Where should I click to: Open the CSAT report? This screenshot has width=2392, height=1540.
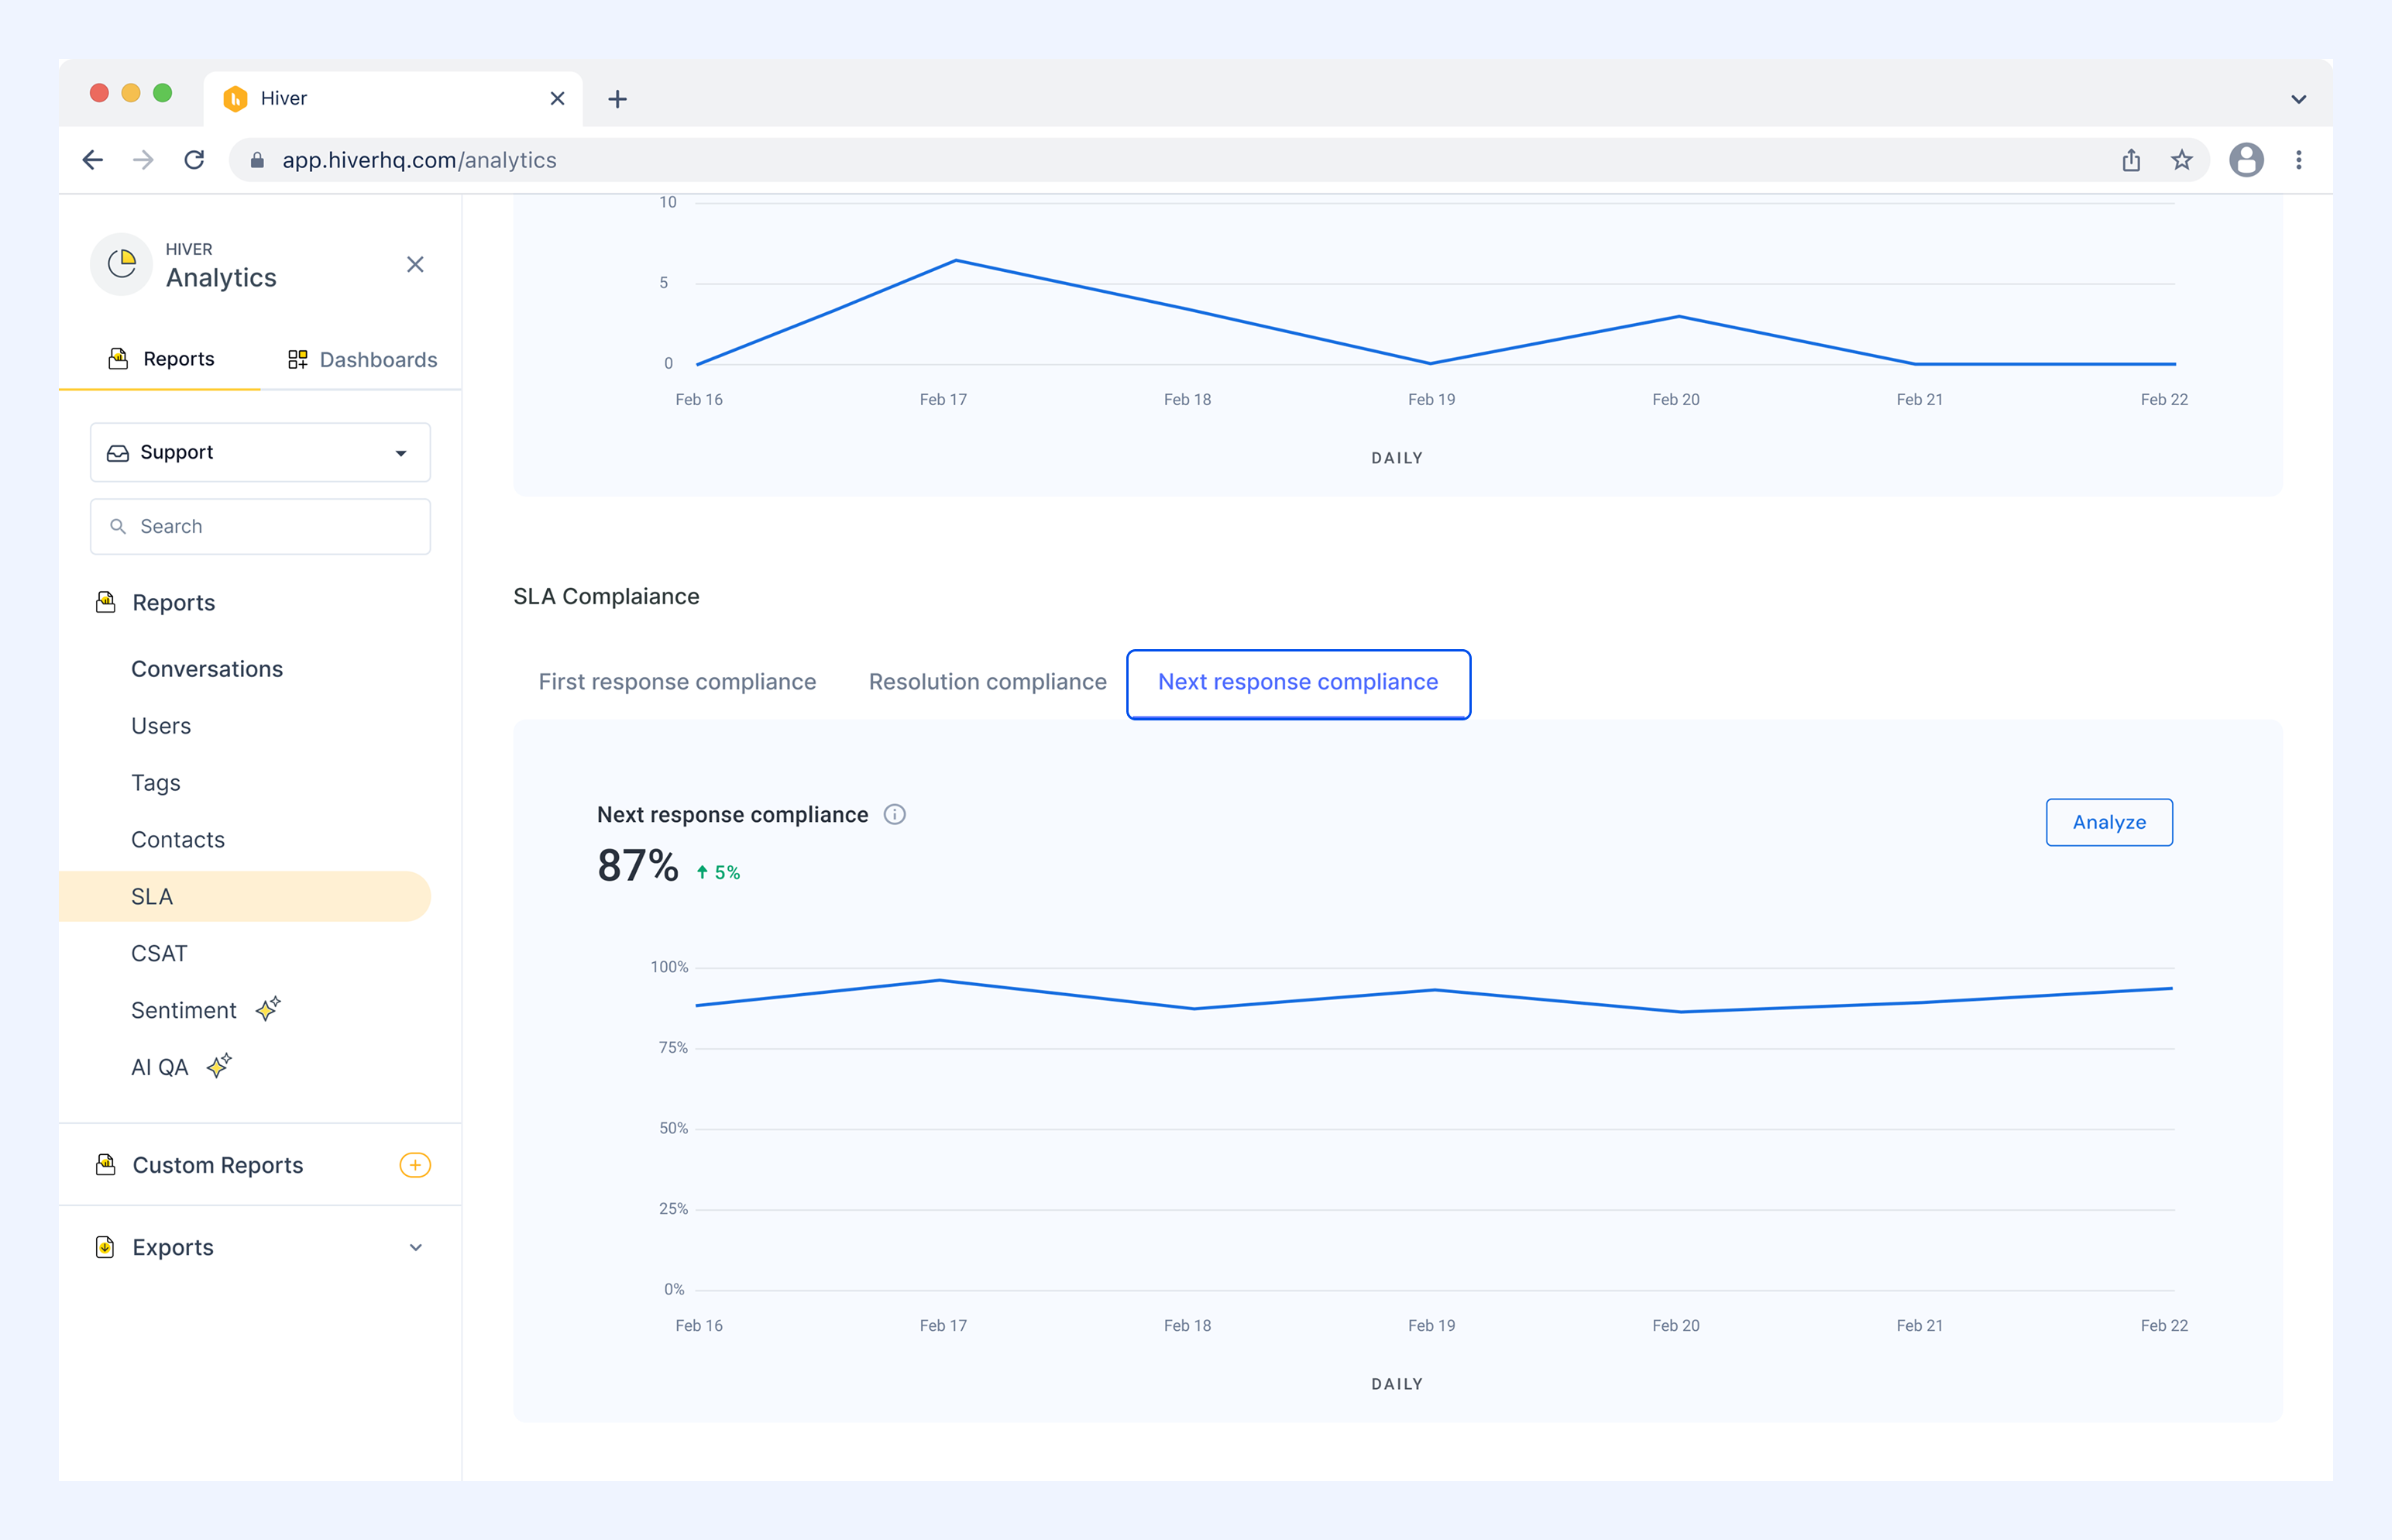159,953
